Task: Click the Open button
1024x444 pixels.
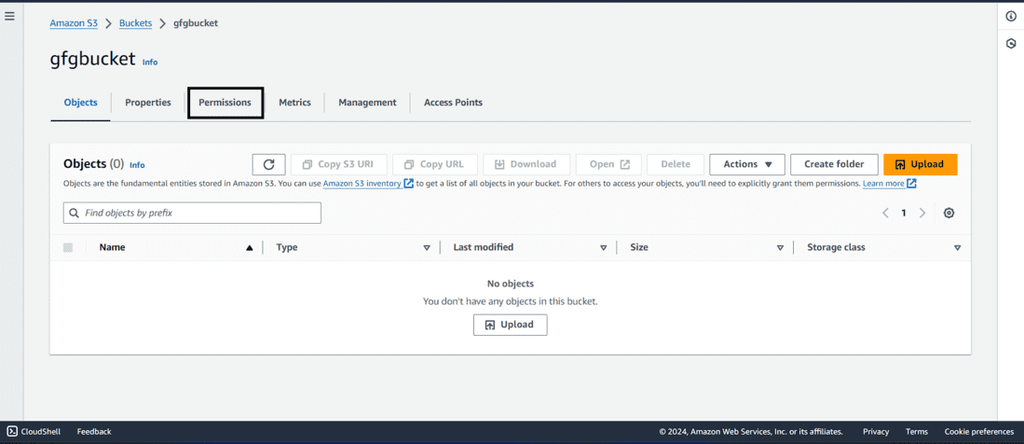Action: pyautogui.click(x=609, y=165)
